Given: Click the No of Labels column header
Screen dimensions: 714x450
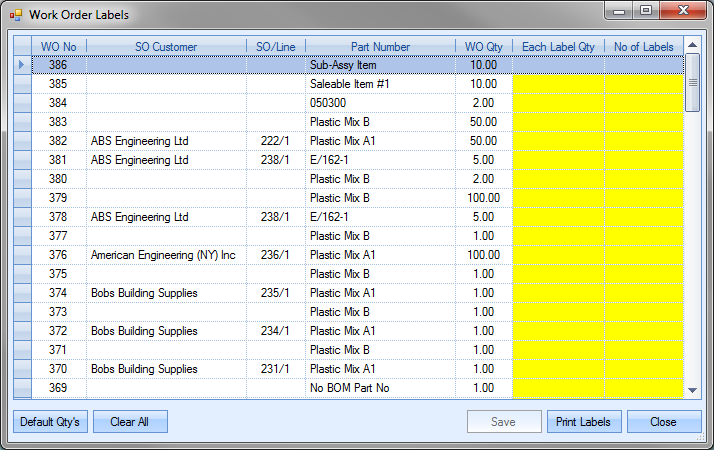Looking at the screenshot, I should coord(644,46).
